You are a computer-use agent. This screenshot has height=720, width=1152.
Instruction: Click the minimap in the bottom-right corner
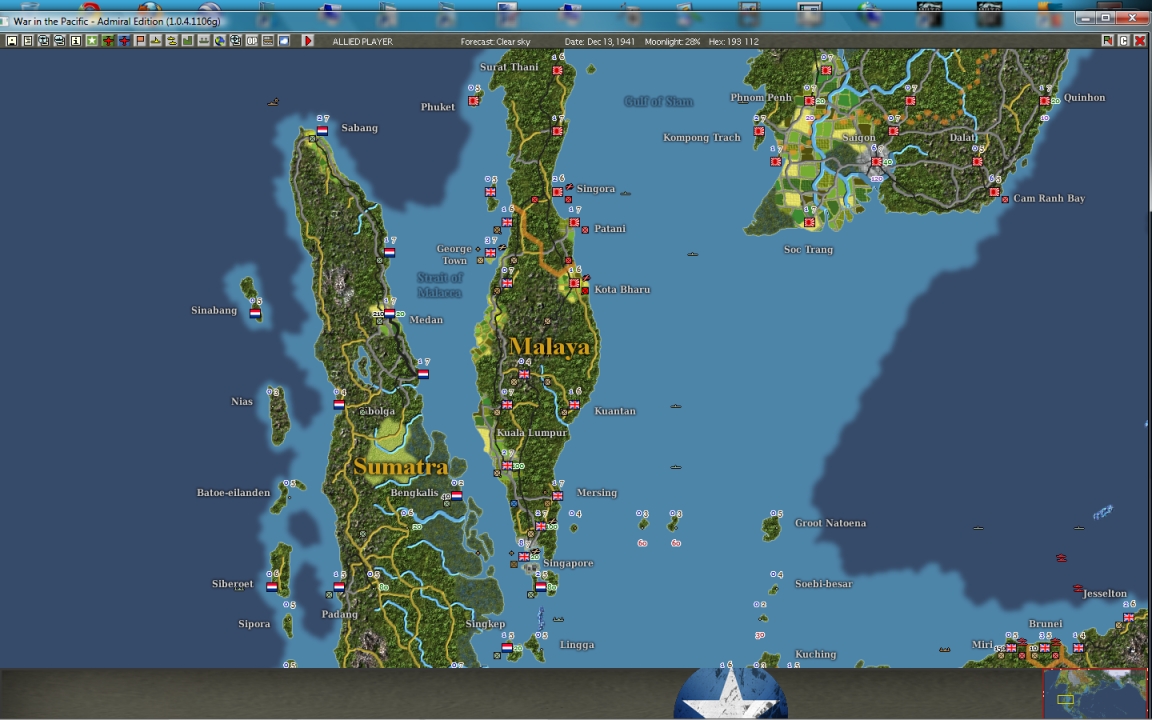point(1095,694)
